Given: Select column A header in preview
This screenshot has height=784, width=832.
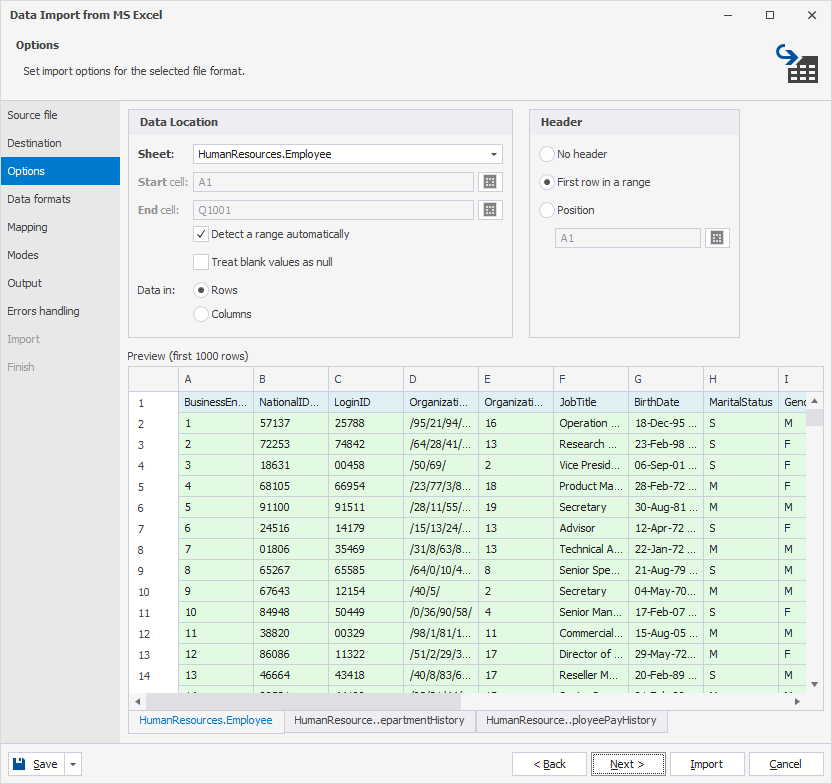Looking at the screenshot, I should [x=216, y=379].
